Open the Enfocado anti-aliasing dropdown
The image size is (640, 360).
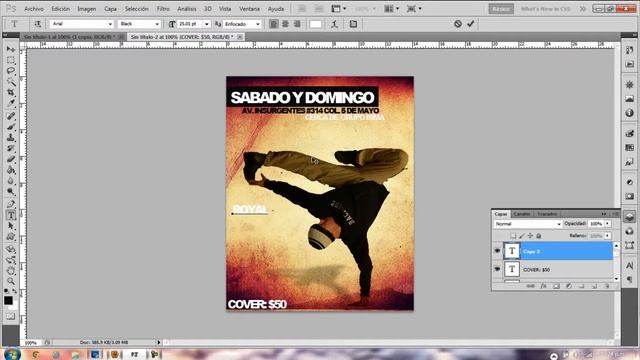coord(258,24)
